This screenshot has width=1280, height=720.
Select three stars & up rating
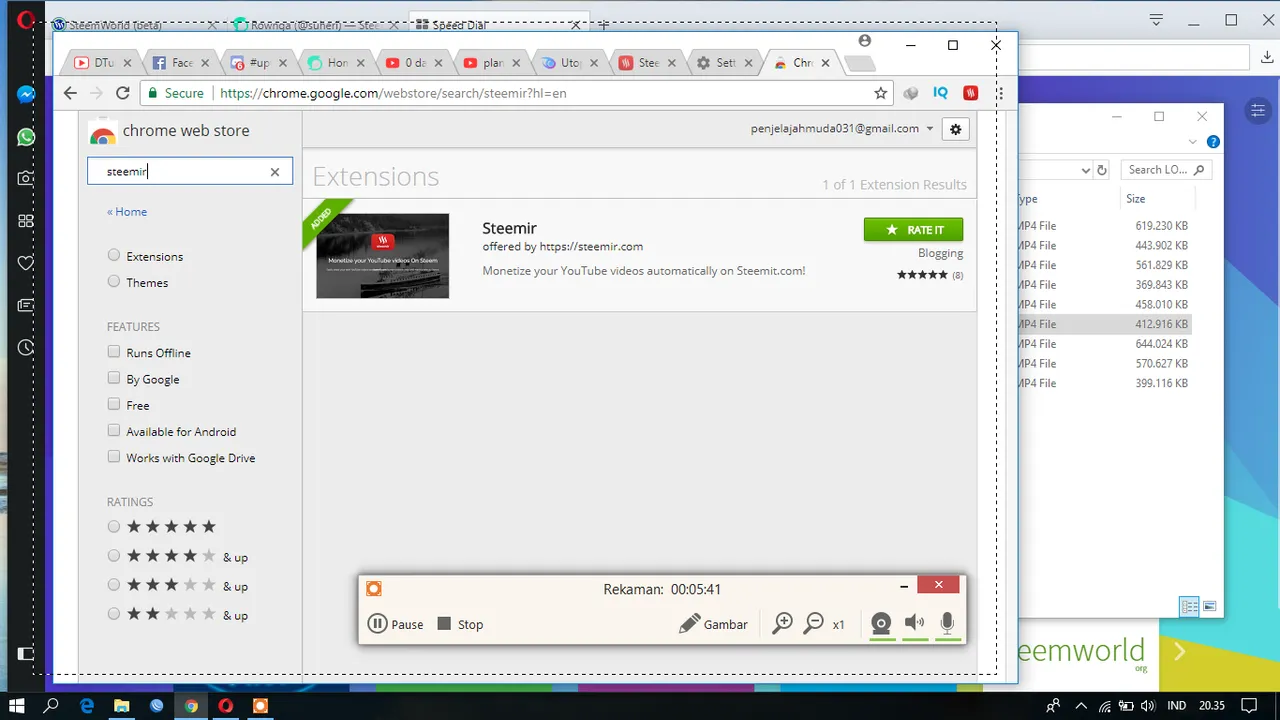click(x=114, y=585)
